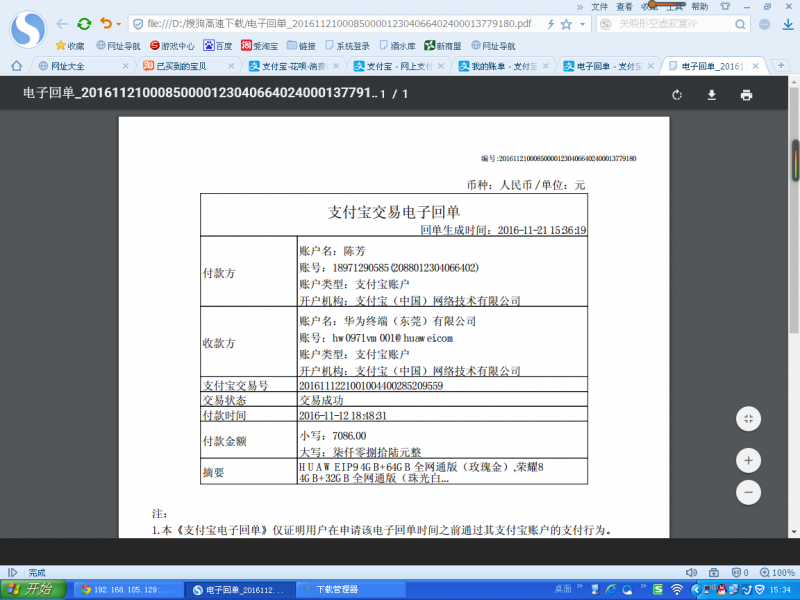Click the shirt skin icon in the title bar

point(725,7)
